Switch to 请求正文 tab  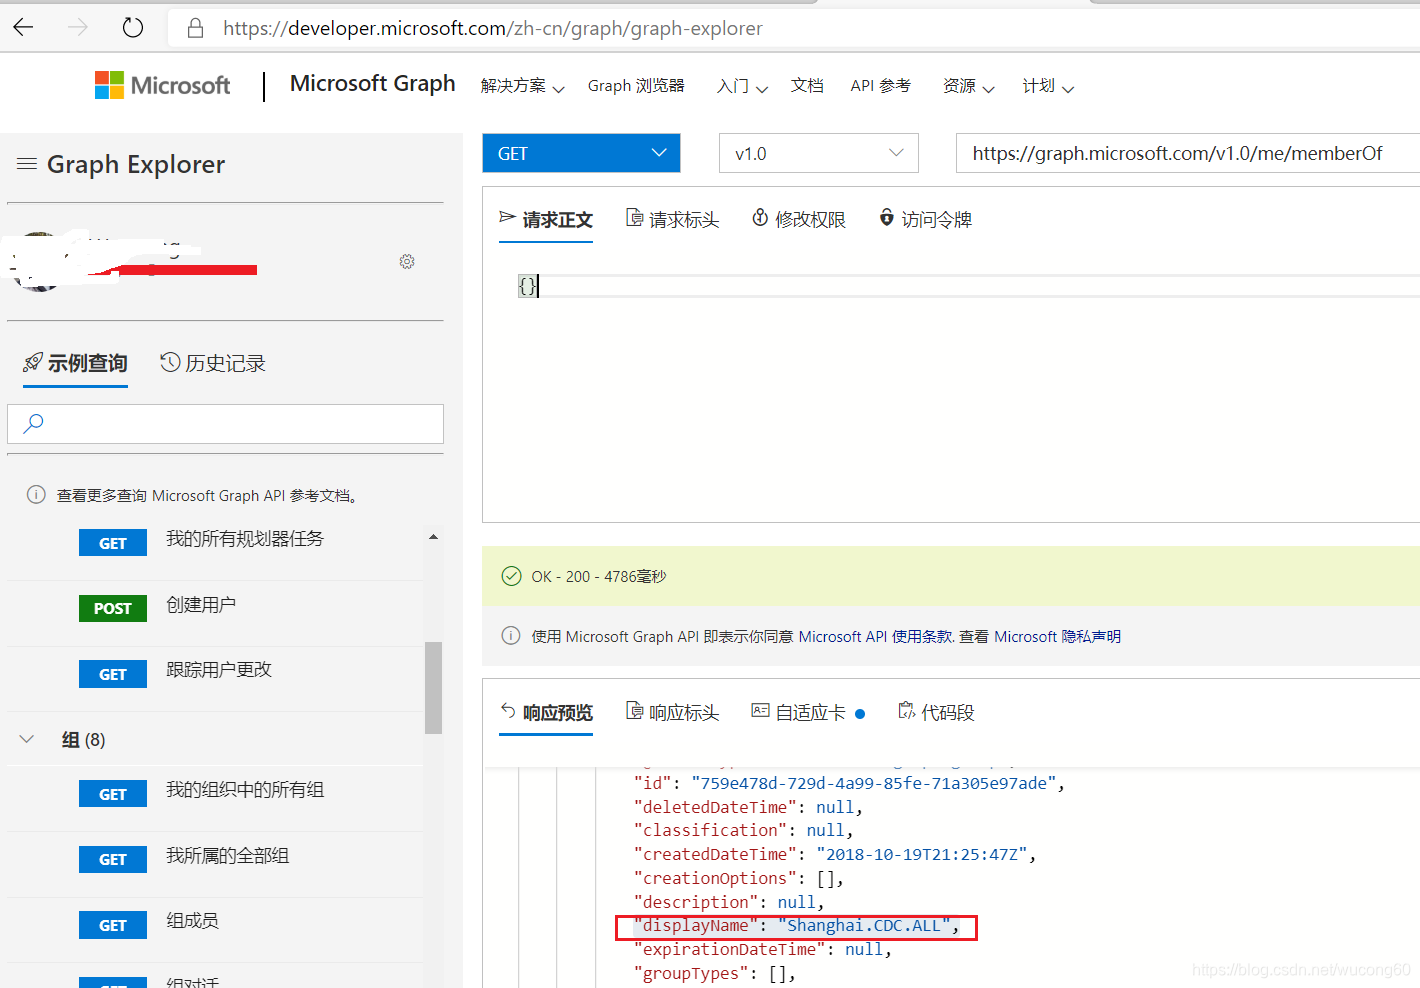coord(546,220)
